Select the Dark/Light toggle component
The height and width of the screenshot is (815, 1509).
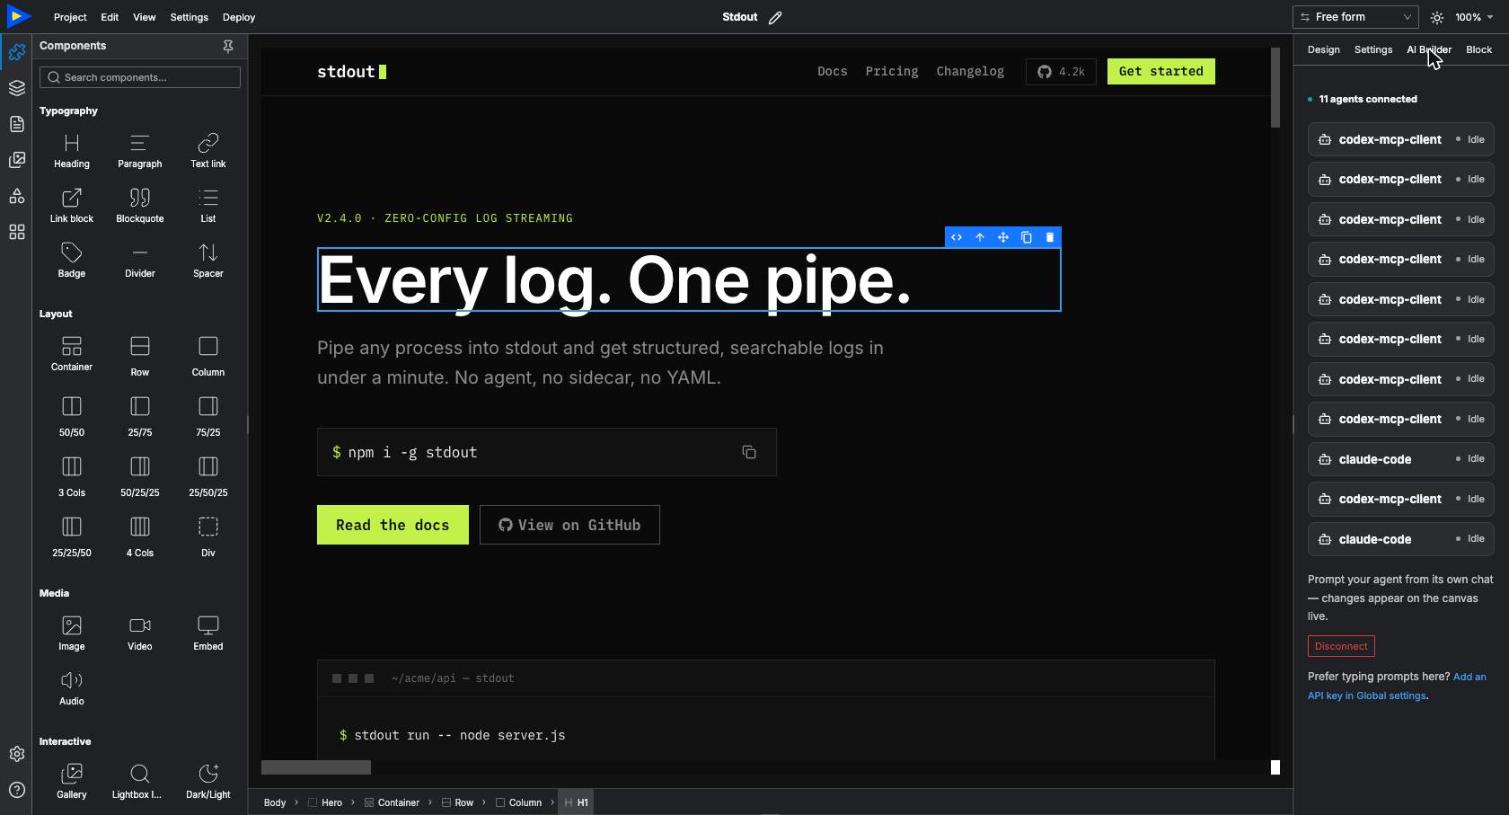208,782
